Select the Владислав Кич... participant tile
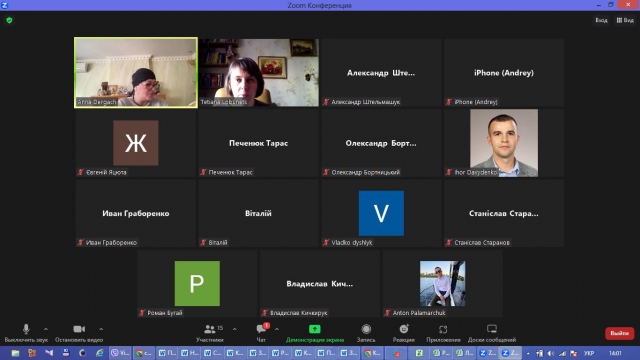640x360 pixels. 320,283
